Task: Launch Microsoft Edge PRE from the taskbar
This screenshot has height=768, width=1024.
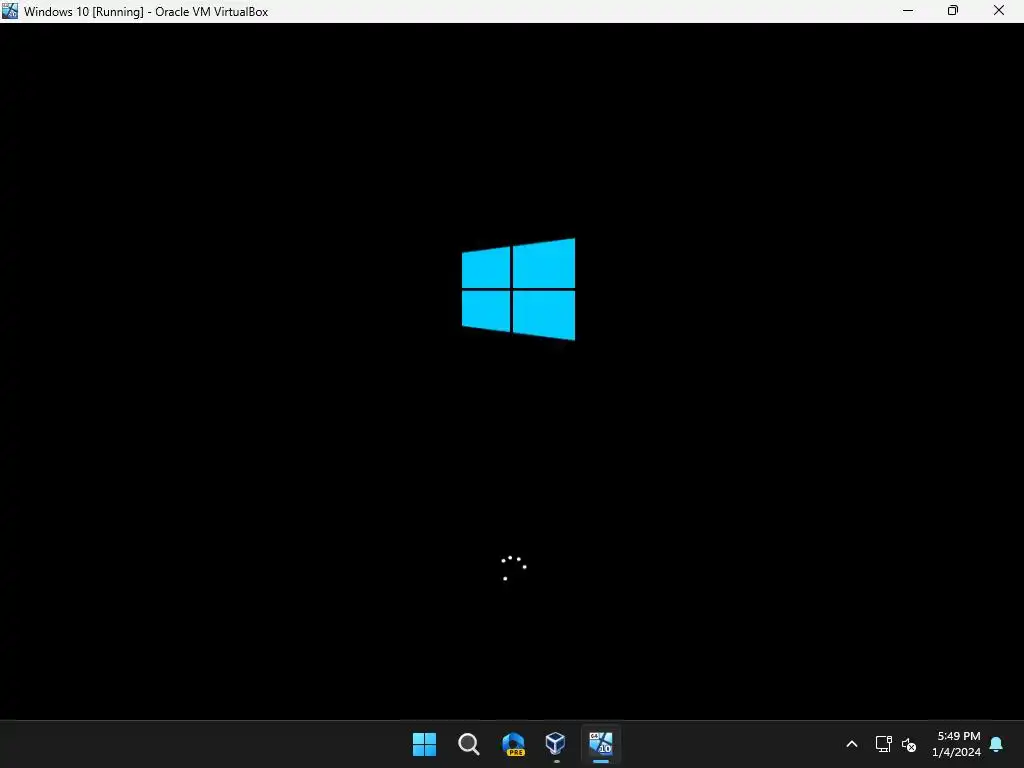Action: 513,744
